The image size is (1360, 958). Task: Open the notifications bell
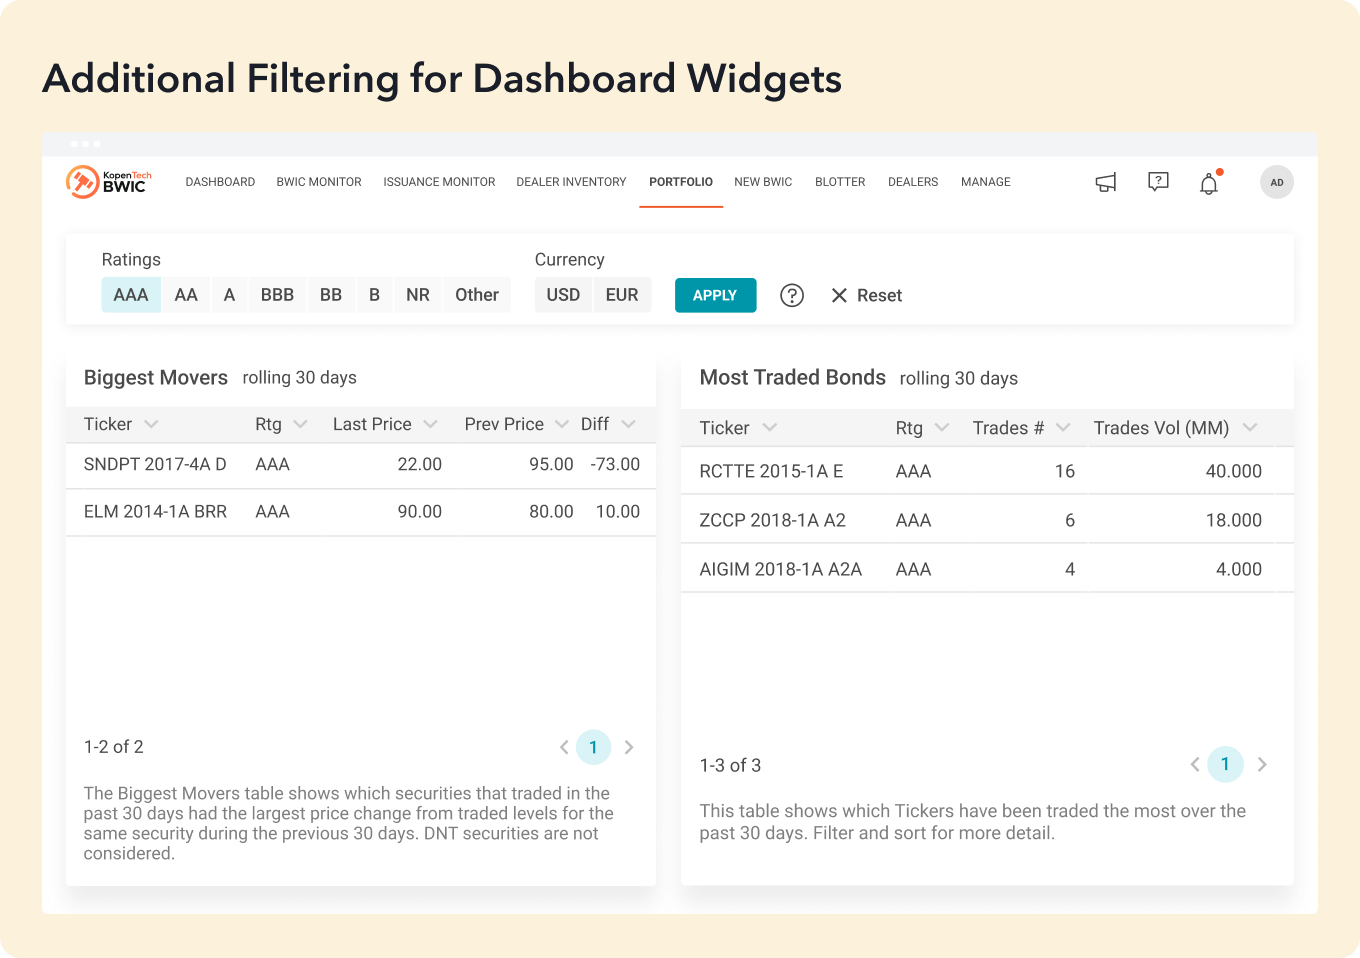(x=1209, y=183)
